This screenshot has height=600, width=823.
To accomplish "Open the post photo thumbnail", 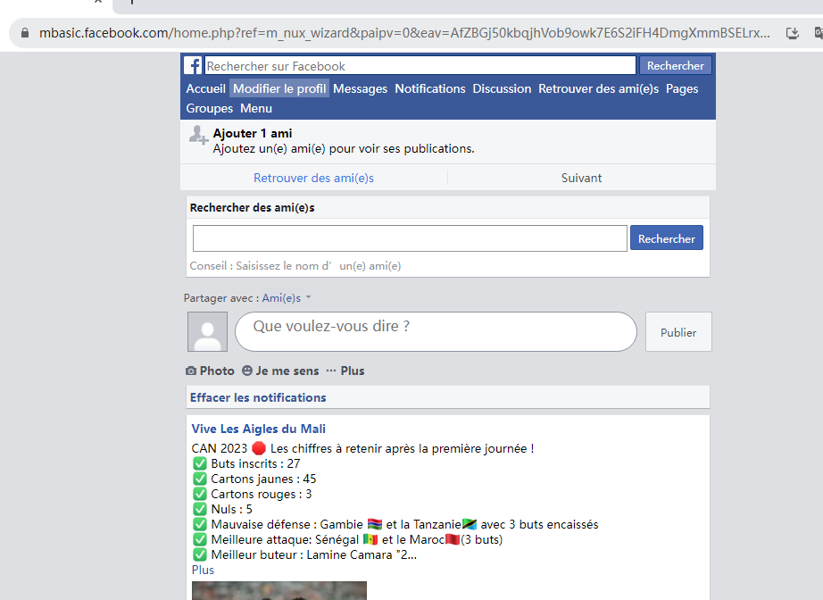I will [279, 591].
